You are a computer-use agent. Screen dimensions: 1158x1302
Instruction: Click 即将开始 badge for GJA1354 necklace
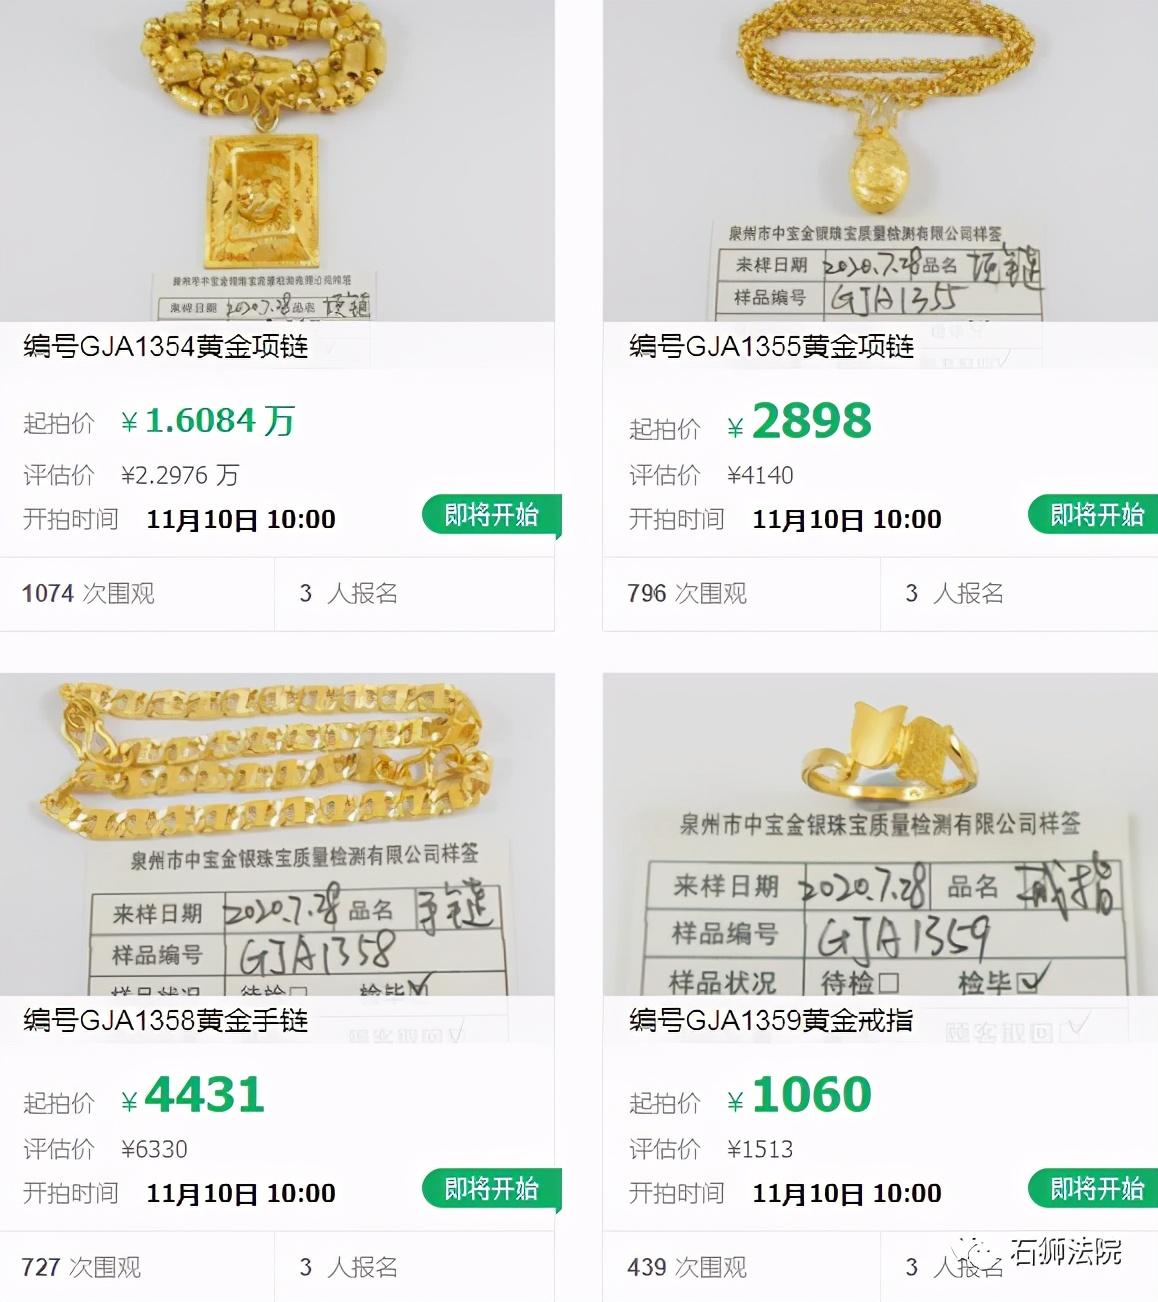click(491, 515)
